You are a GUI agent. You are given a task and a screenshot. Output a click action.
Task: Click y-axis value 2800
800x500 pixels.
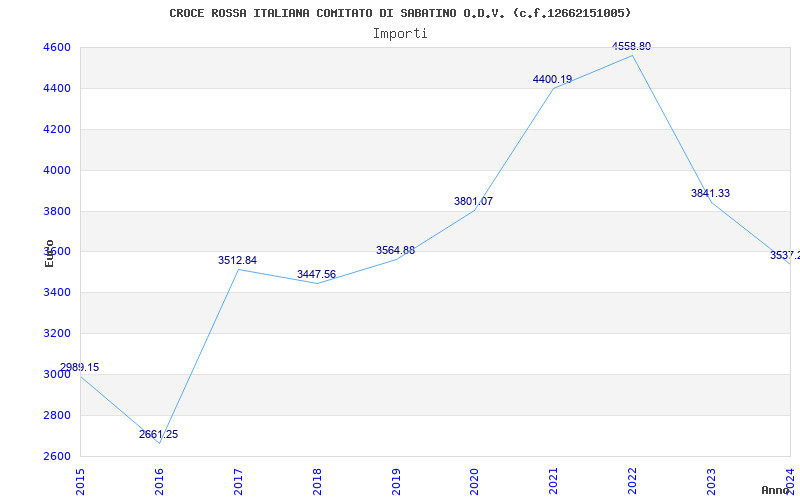(57, 415)
